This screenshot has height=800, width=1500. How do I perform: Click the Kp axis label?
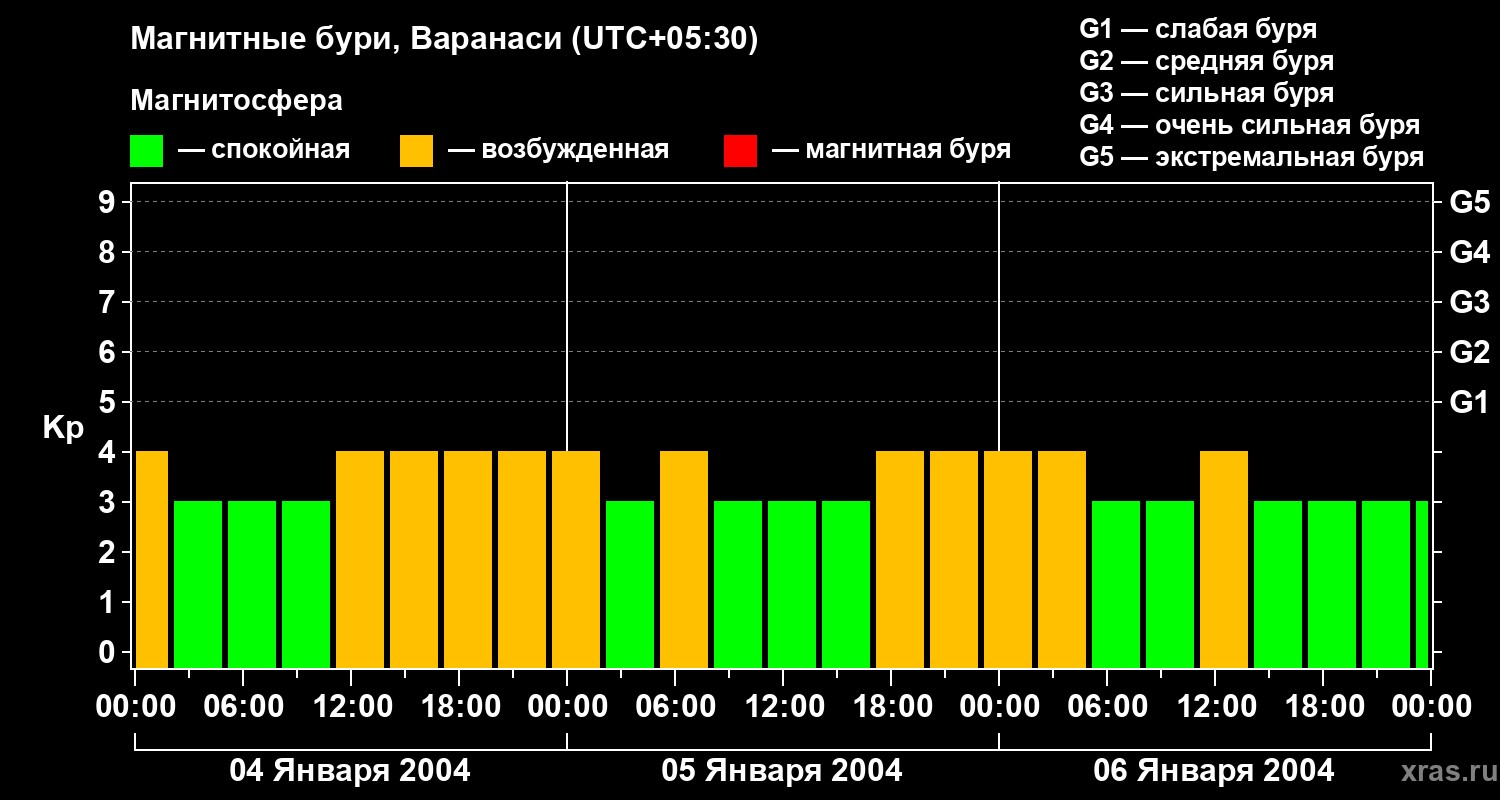[x=63, y=427]
